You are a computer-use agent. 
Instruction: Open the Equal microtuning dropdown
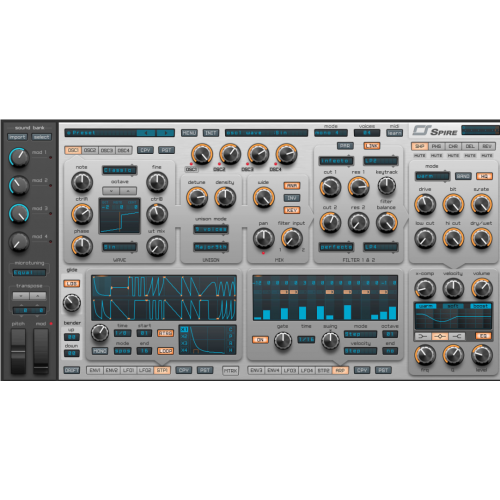pos(29,272)
